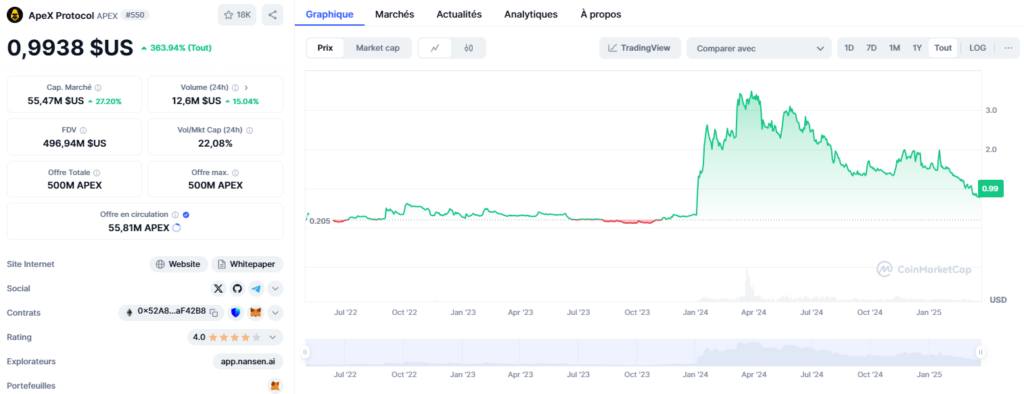Add ApeX to watchlist with star button
This screenshot has width=1024, height=394.
tap(237, 15)
